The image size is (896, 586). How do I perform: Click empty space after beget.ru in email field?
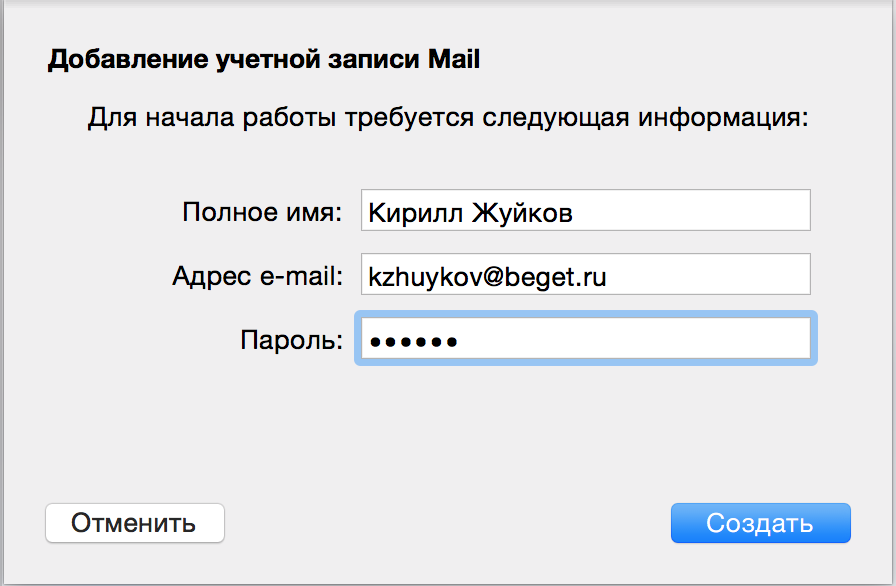tap(709, 274)
